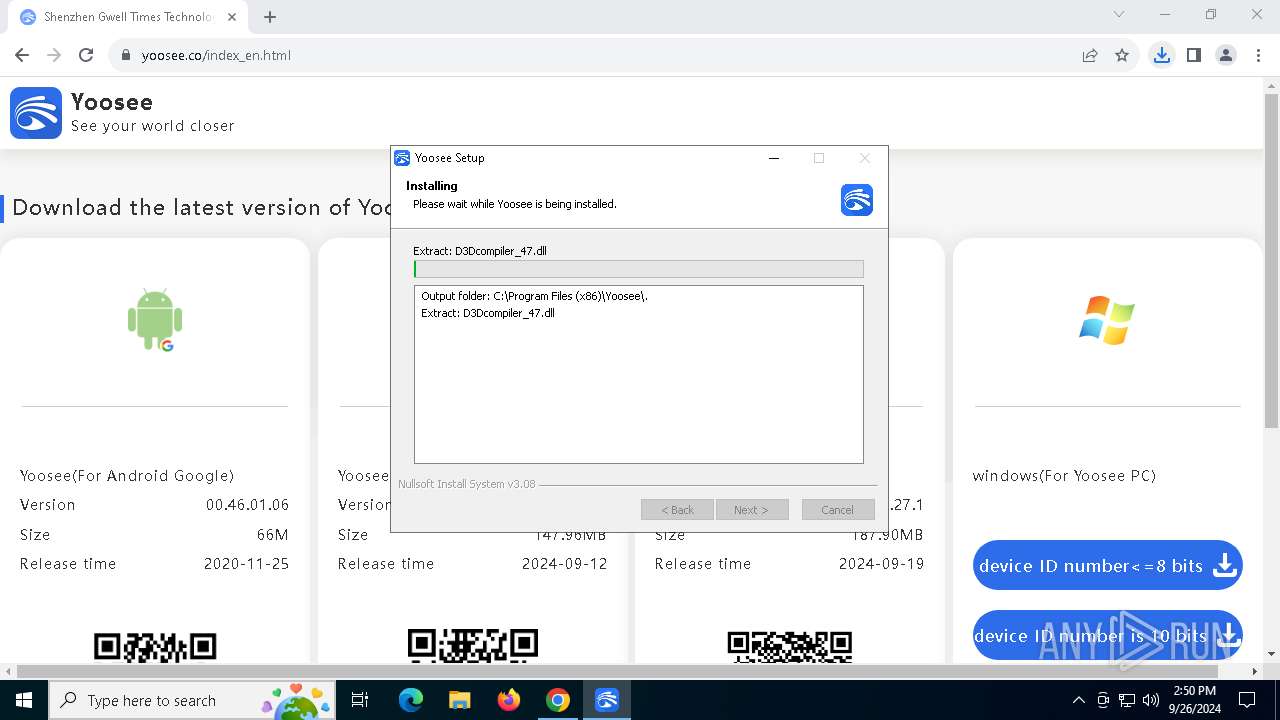The image size is (1280, 720).
Task: Click the Windows taskbar search box
Action: (x=191, y=700)
